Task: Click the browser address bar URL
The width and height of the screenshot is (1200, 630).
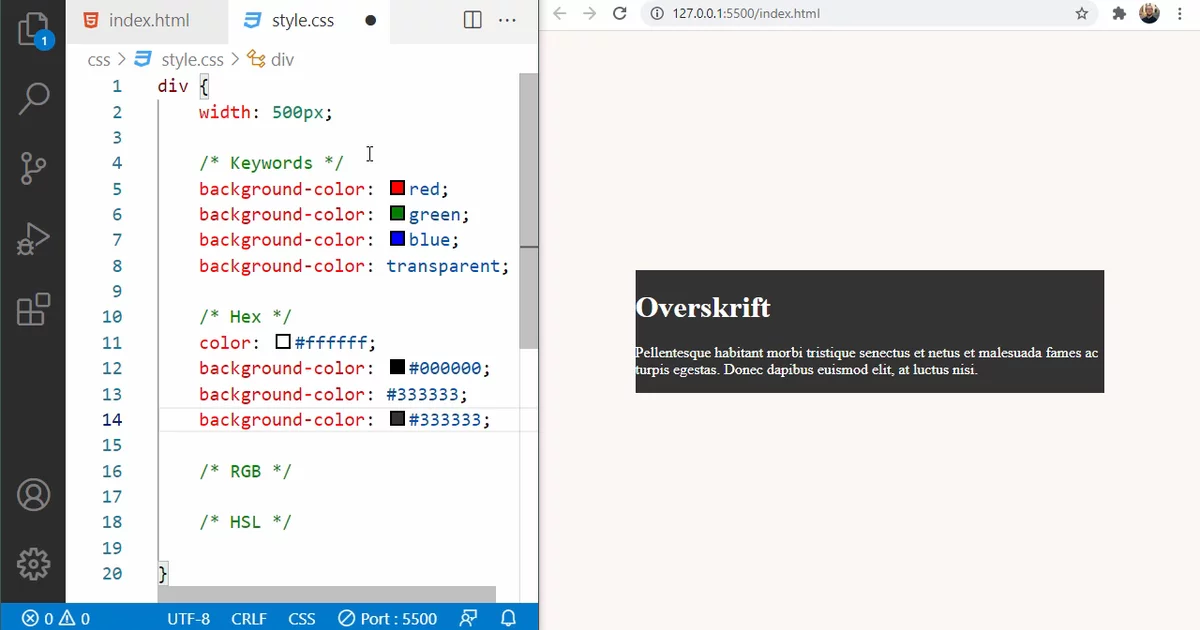Action: click(x=745, y=14)
